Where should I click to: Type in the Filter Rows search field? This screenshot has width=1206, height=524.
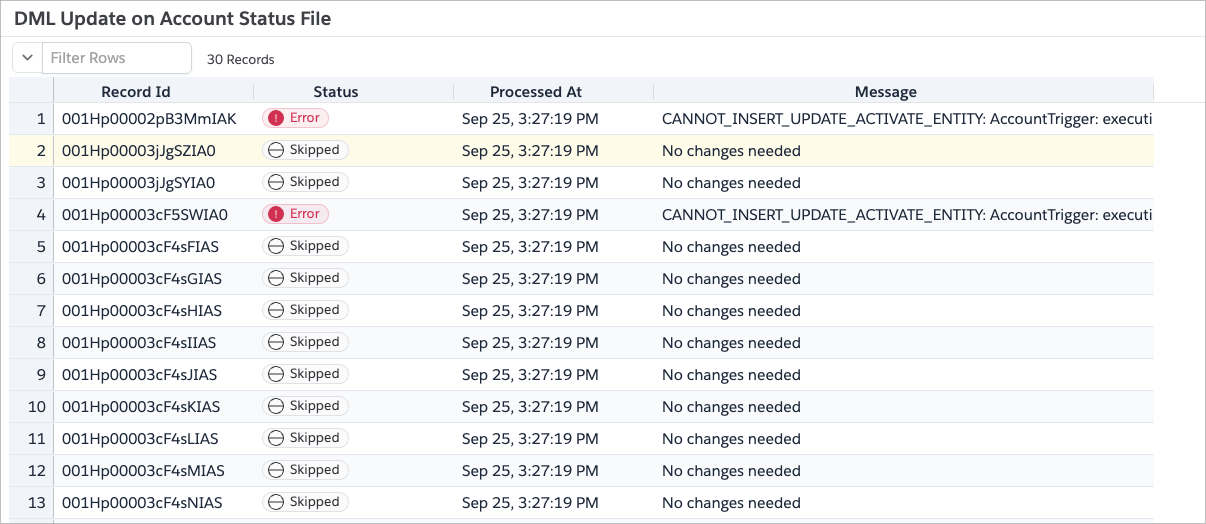pos(116,58)
